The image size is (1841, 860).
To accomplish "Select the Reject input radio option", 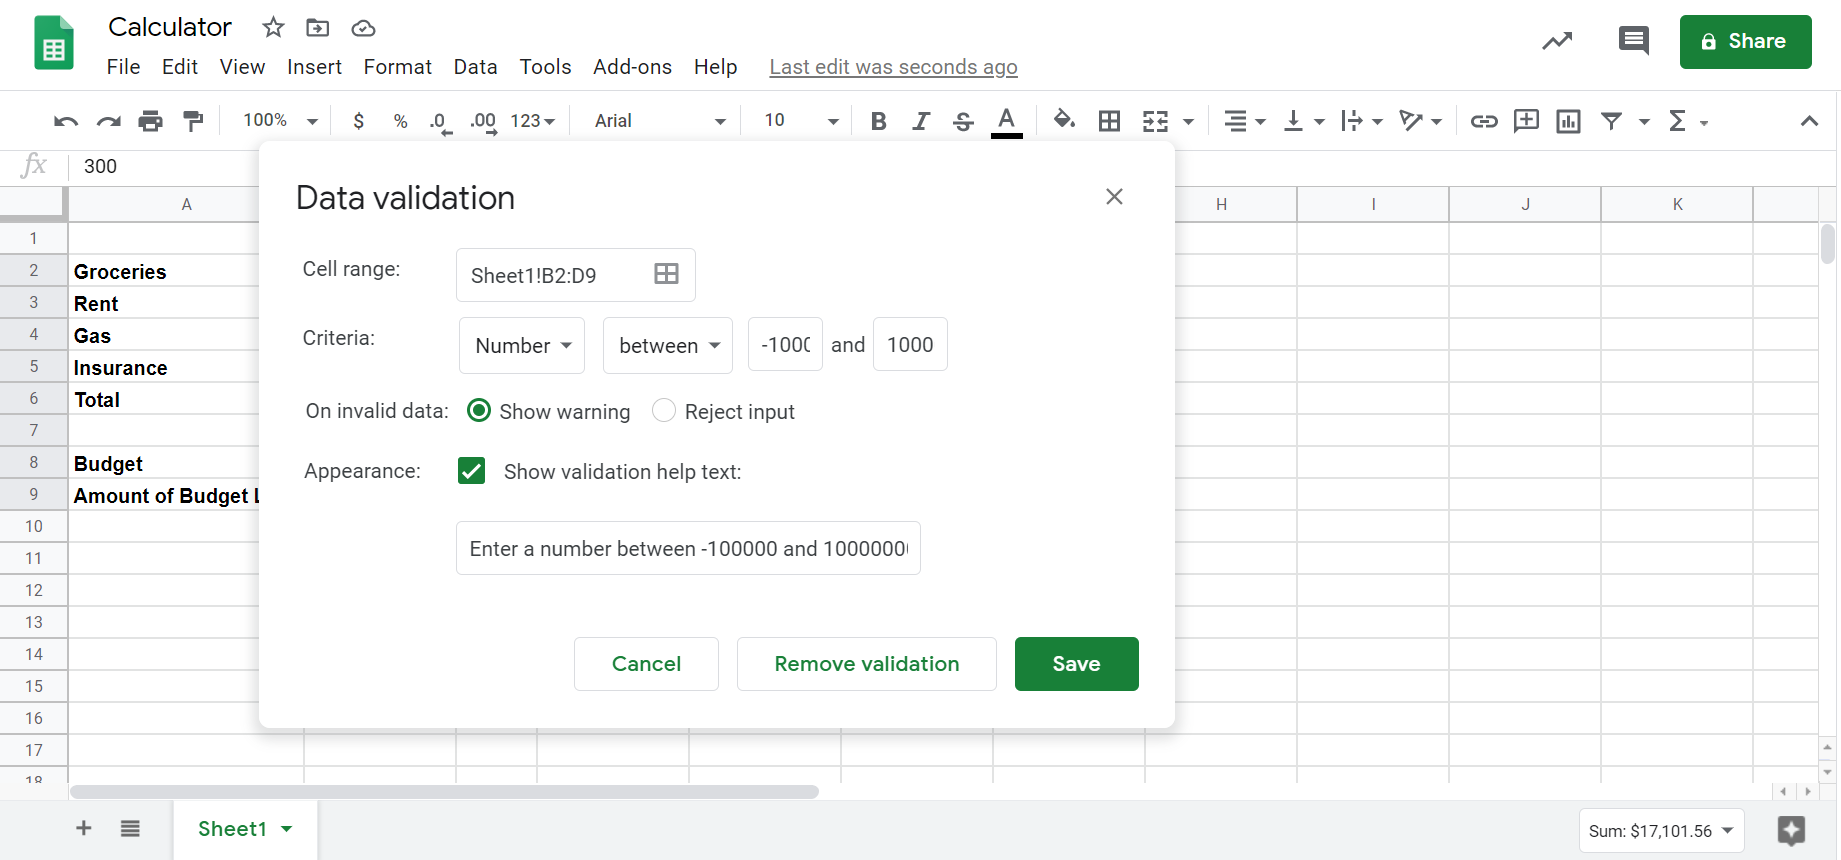I will click(664, 411).
